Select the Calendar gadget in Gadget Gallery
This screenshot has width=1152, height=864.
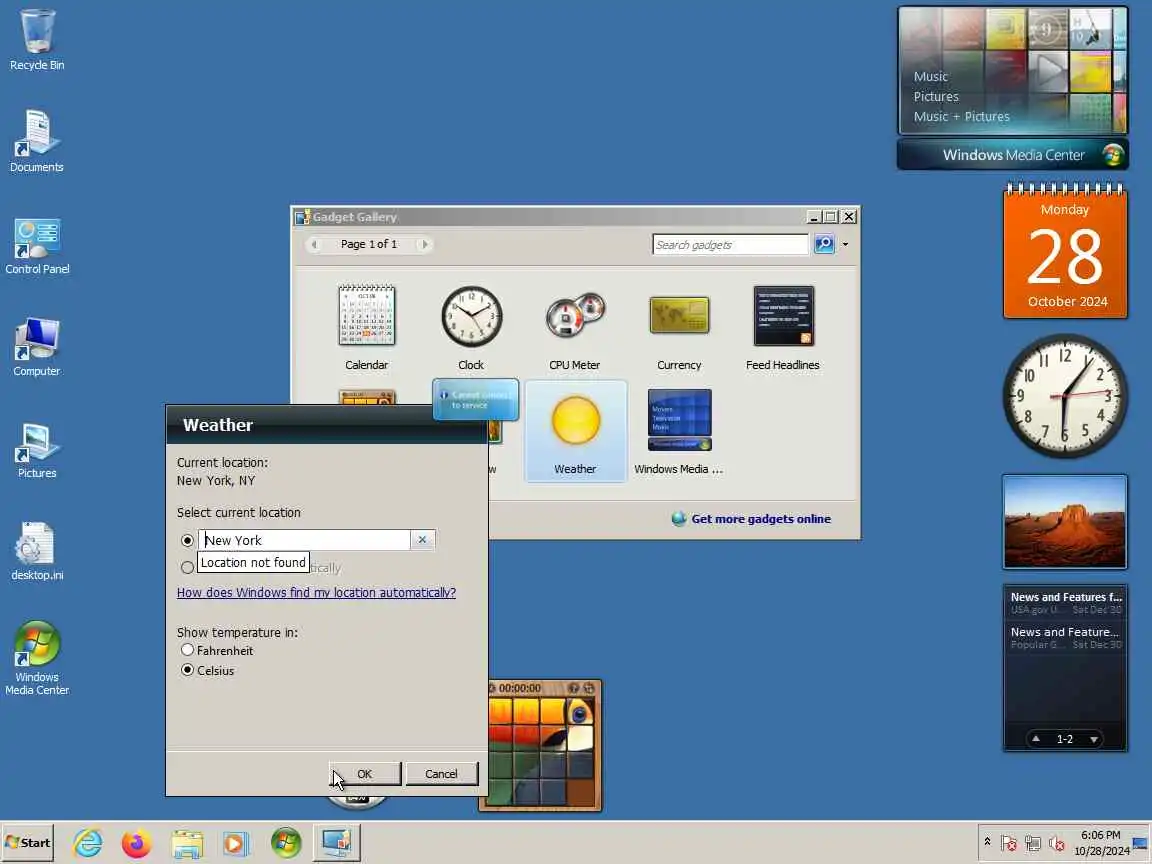pyautogui.click(x=367, y=328)
